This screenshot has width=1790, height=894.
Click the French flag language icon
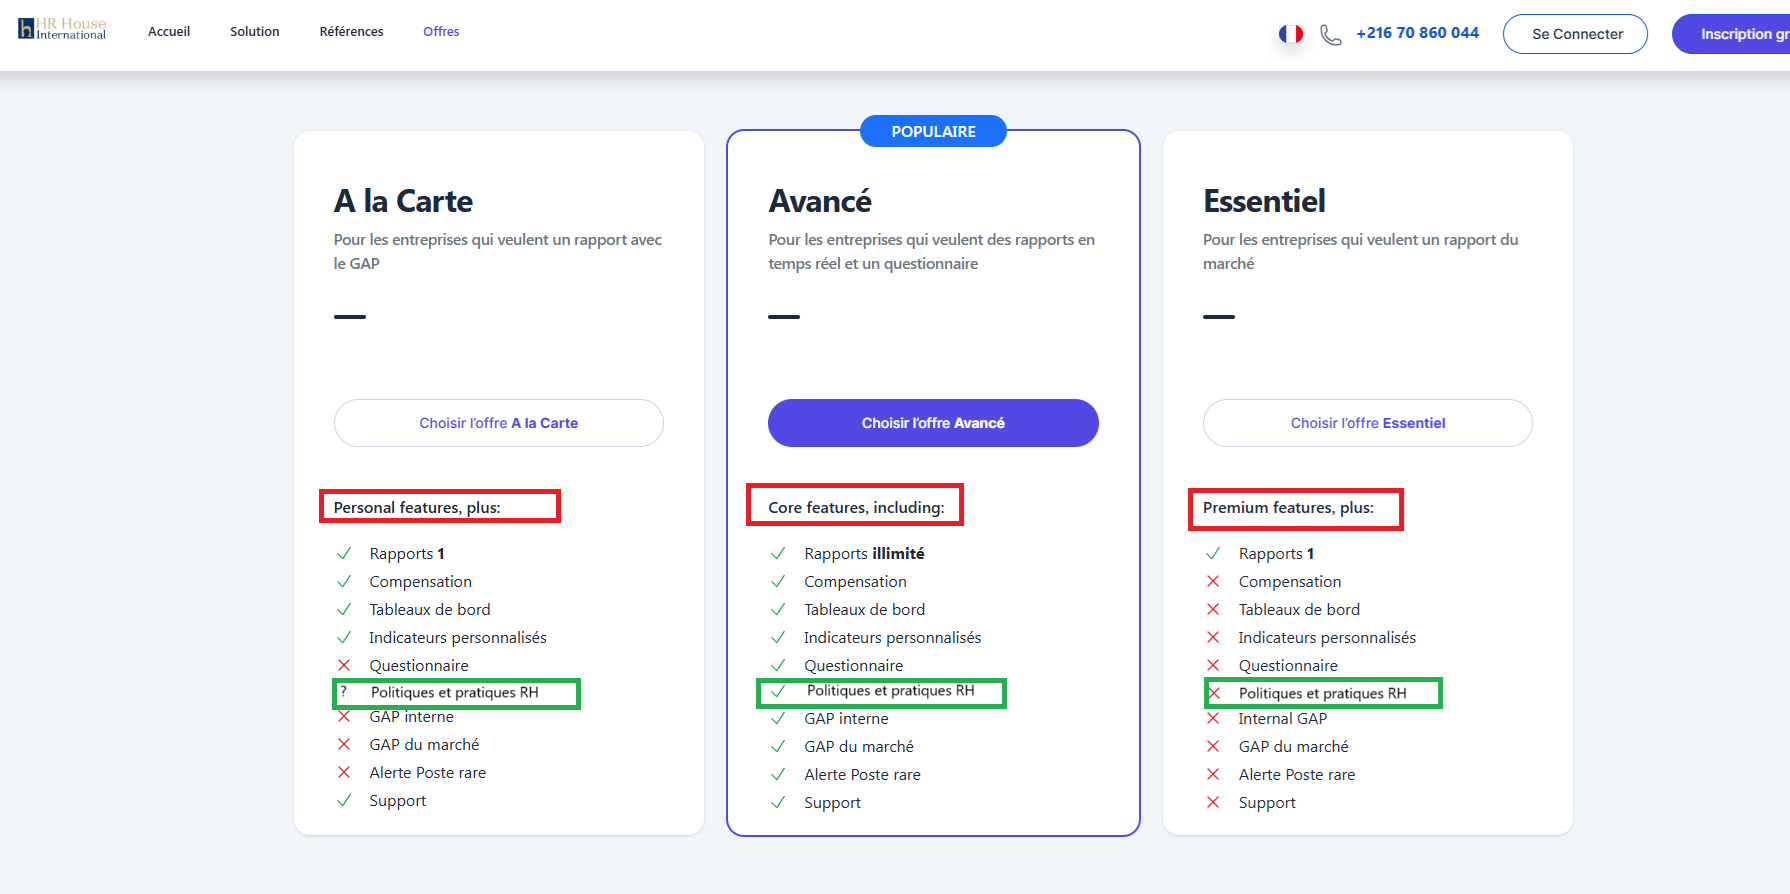point(1291,34)
